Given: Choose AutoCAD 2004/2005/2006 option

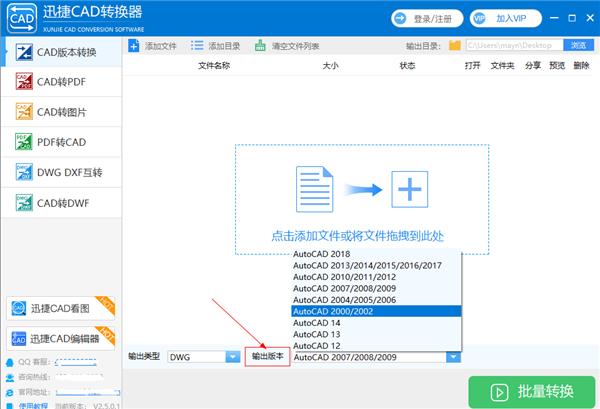Looking at the screenshot, I should pos(376,300).
